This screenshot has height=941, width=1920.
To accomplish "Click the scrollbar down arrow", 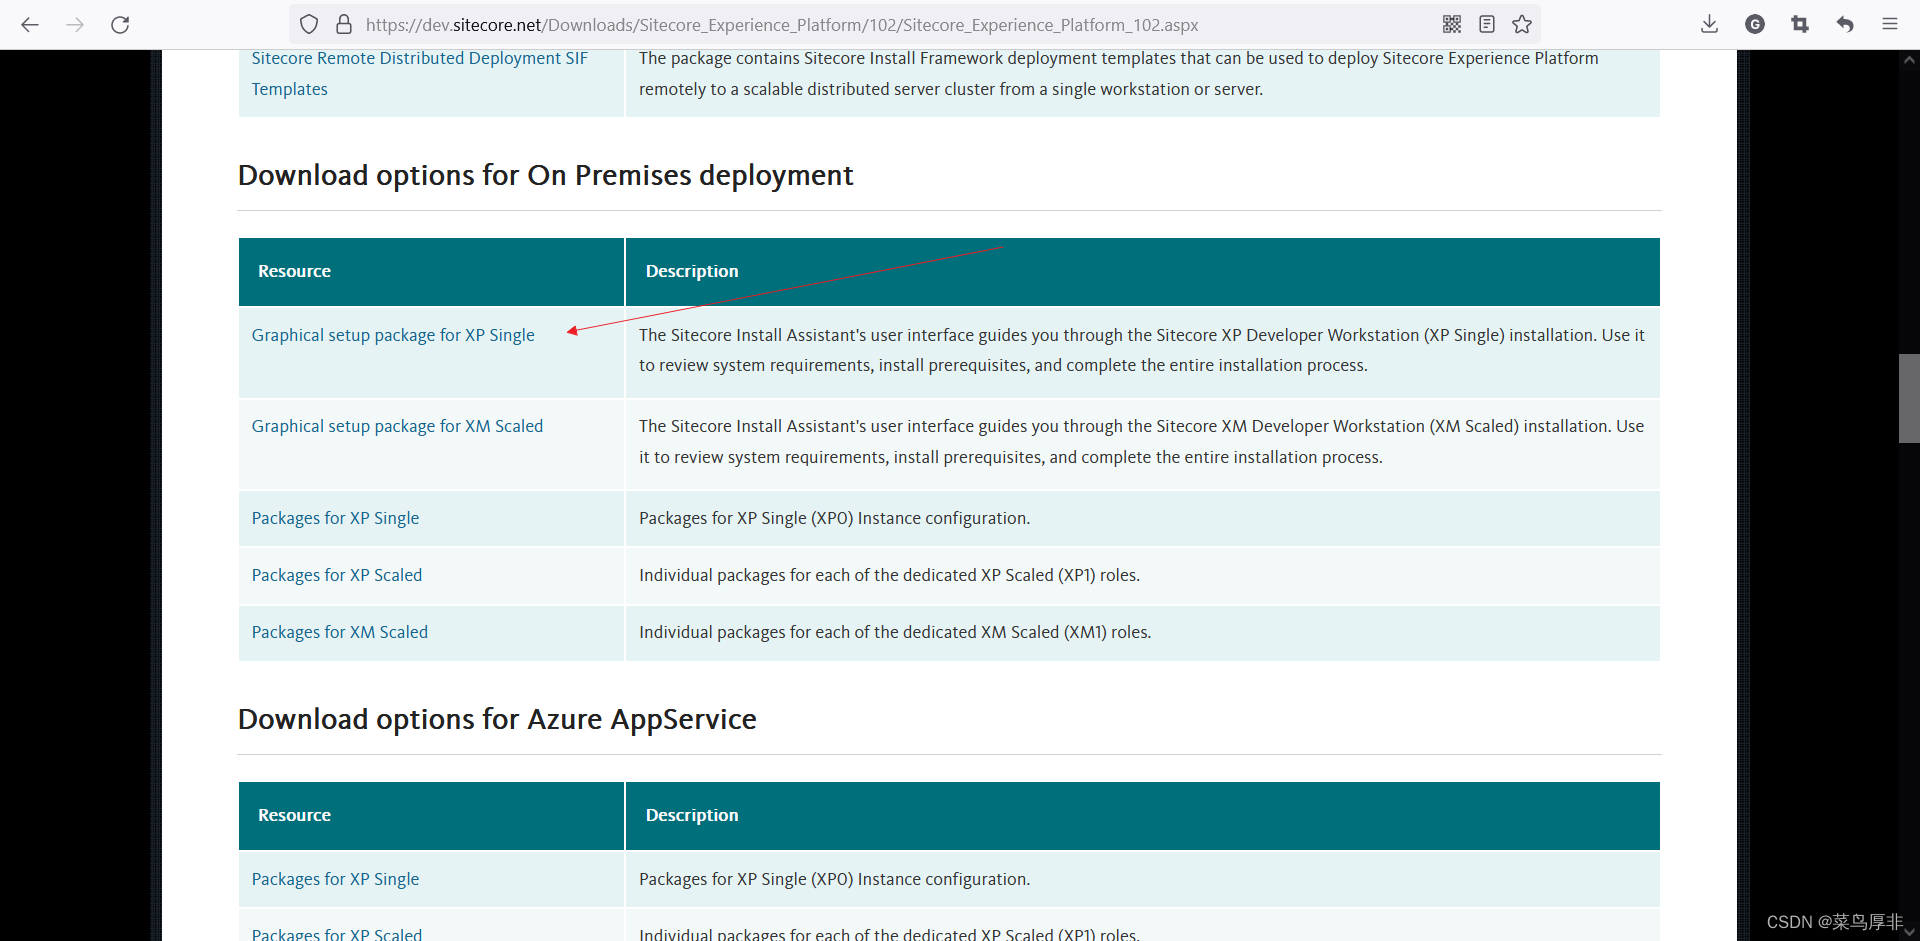I will [1909, 932].
